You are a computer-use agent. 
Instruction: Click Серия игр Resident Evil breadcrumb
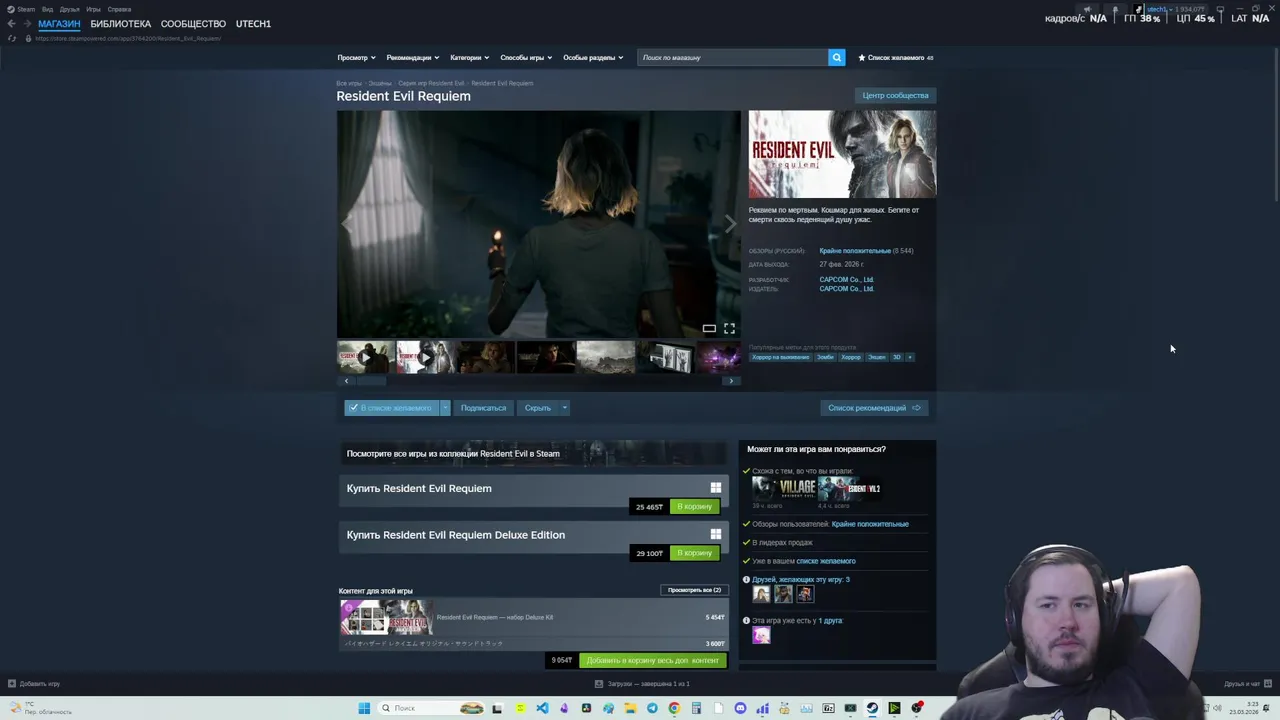coord(431,83)
